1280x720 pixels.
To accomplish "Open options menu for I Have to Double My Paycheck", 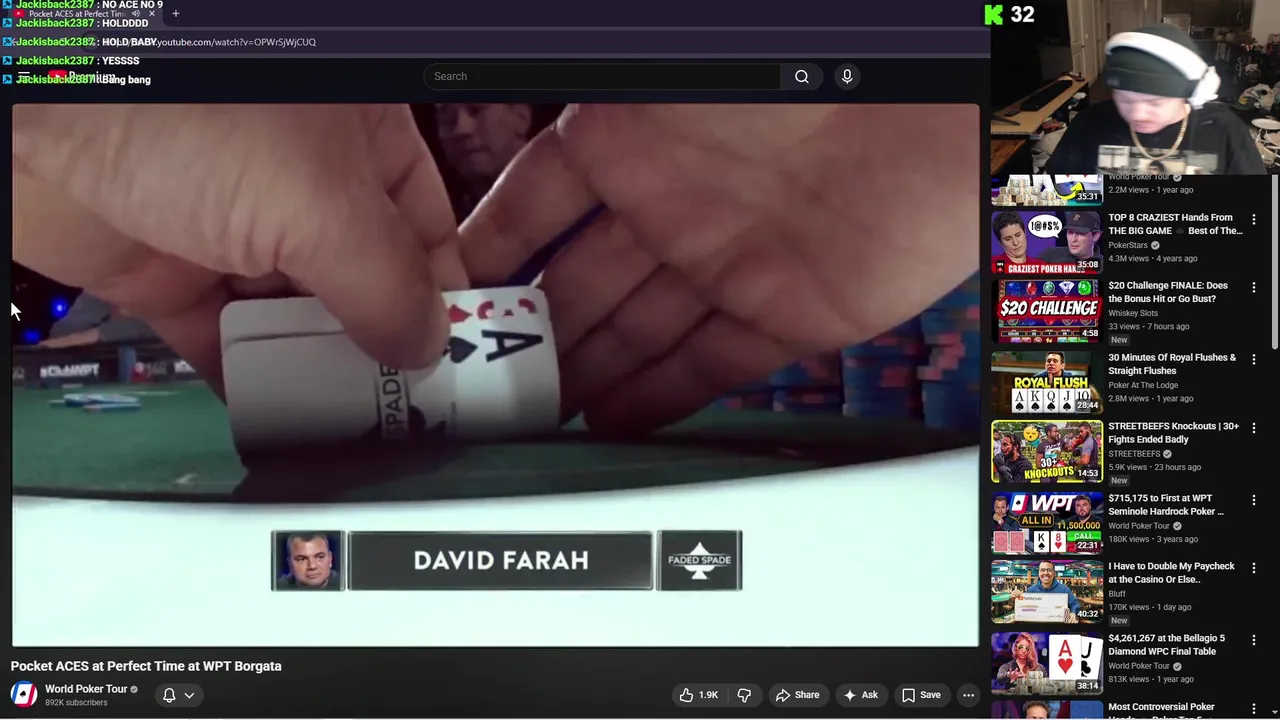I will (1254, 567).
